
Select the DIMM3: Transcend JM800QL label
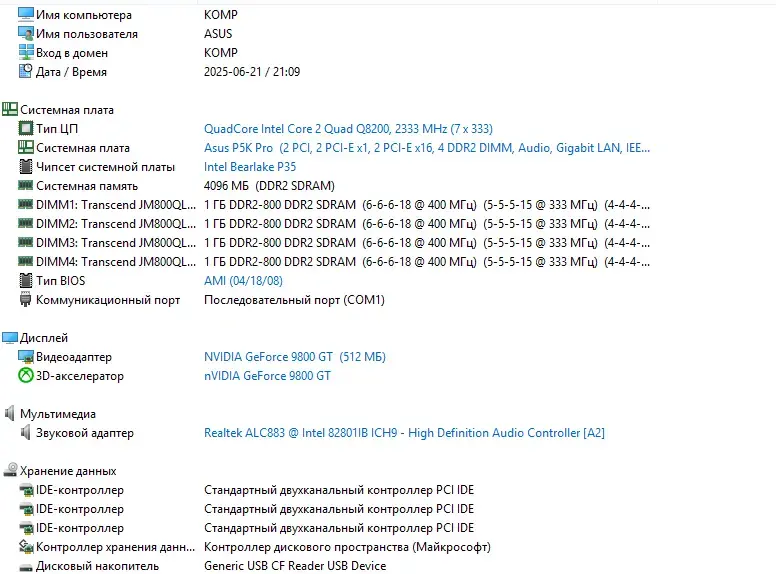click(x=116, y=242)
